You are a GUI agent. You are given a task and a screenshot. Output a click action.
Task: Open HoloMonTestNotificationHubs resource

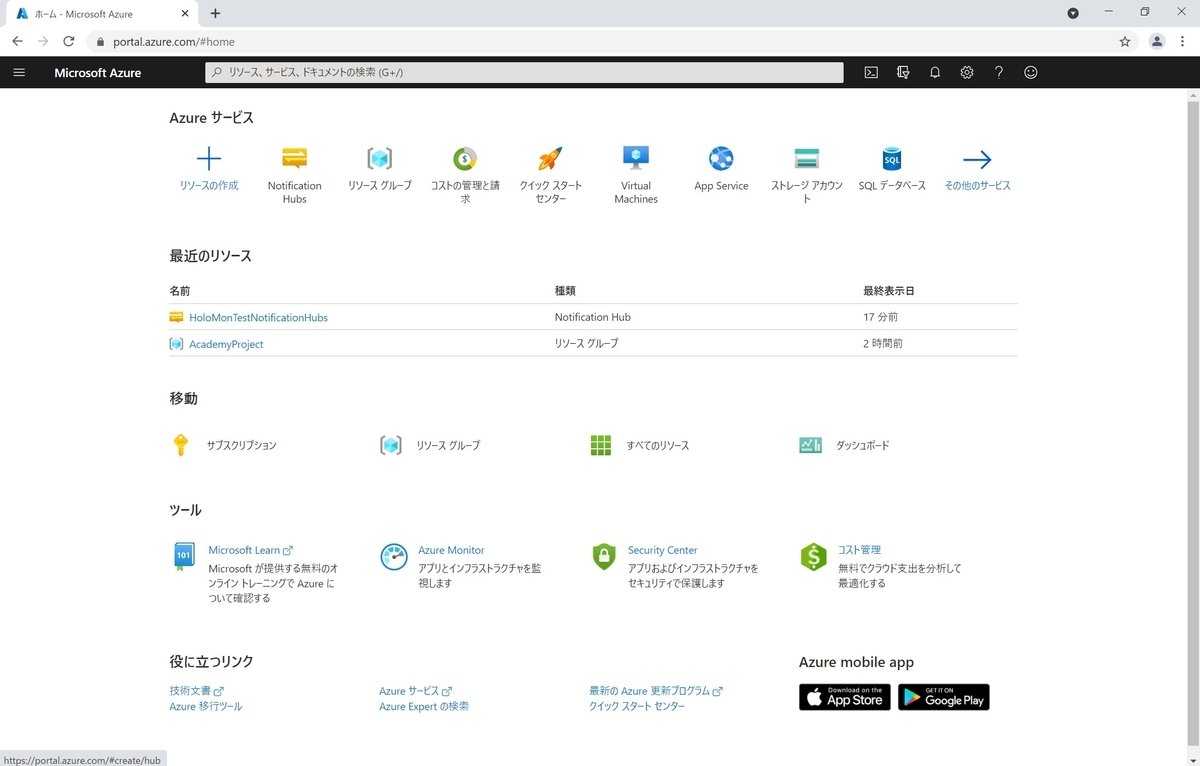(258, 317)
